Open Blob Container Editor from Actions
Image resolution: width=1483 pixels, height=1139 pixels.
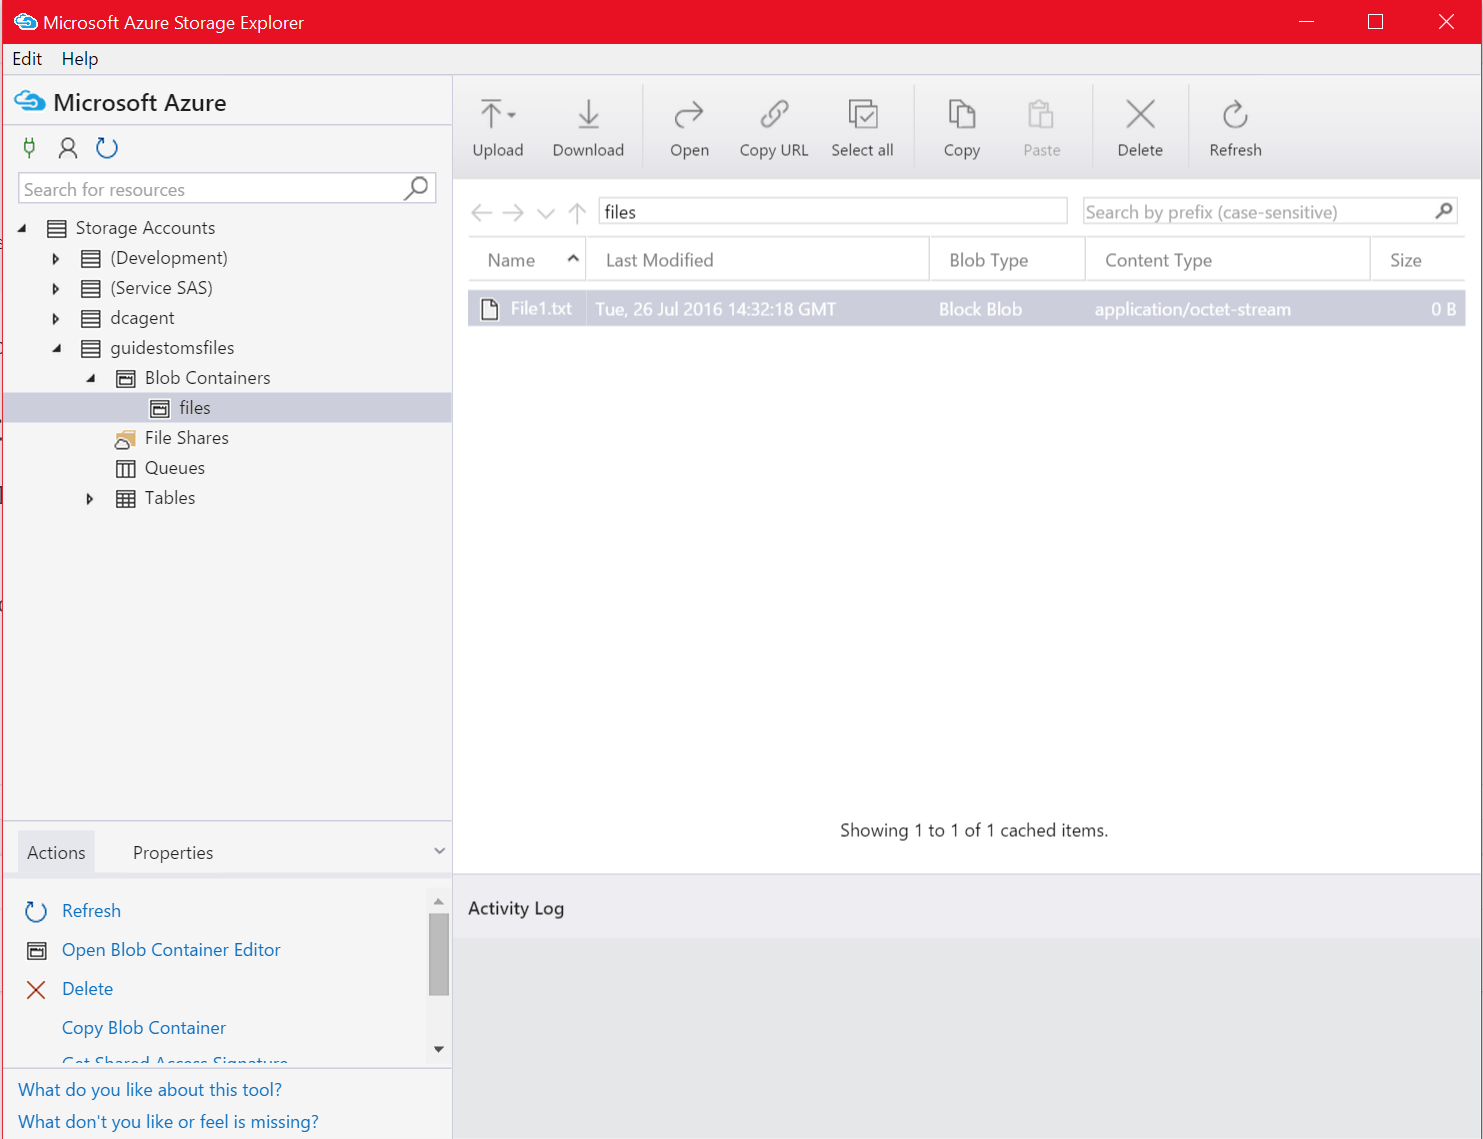[x=170, y=949]
